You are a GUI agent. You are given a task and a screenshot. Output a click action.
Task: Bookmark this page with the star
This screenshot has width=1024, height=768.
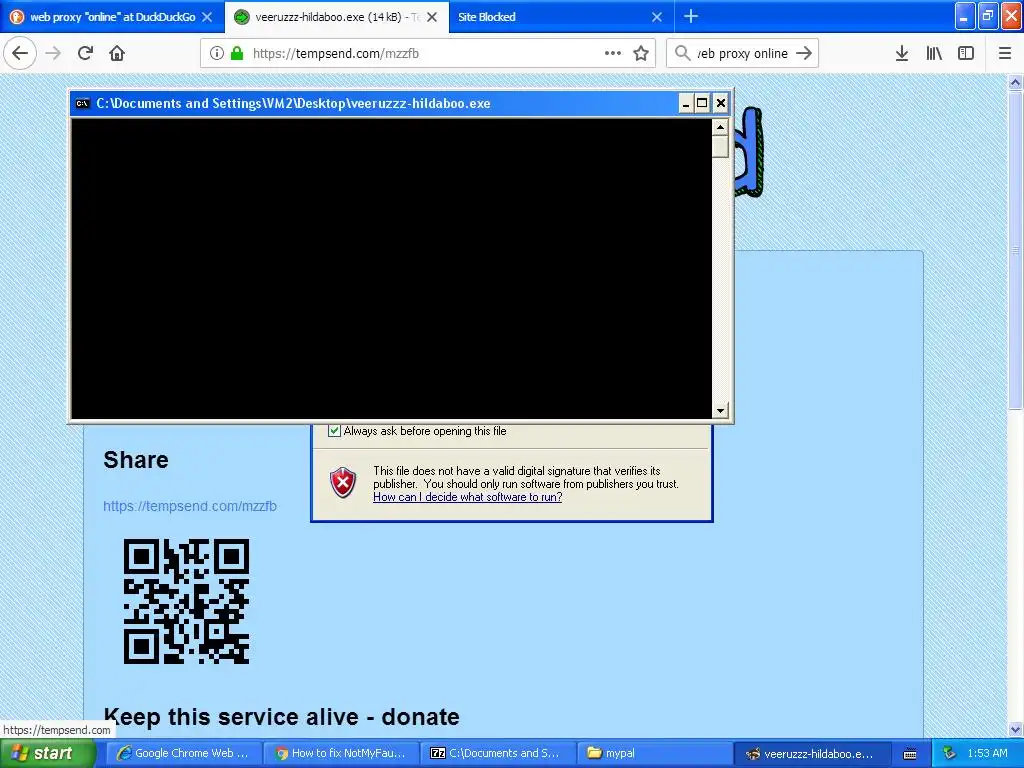click(641, 53)
